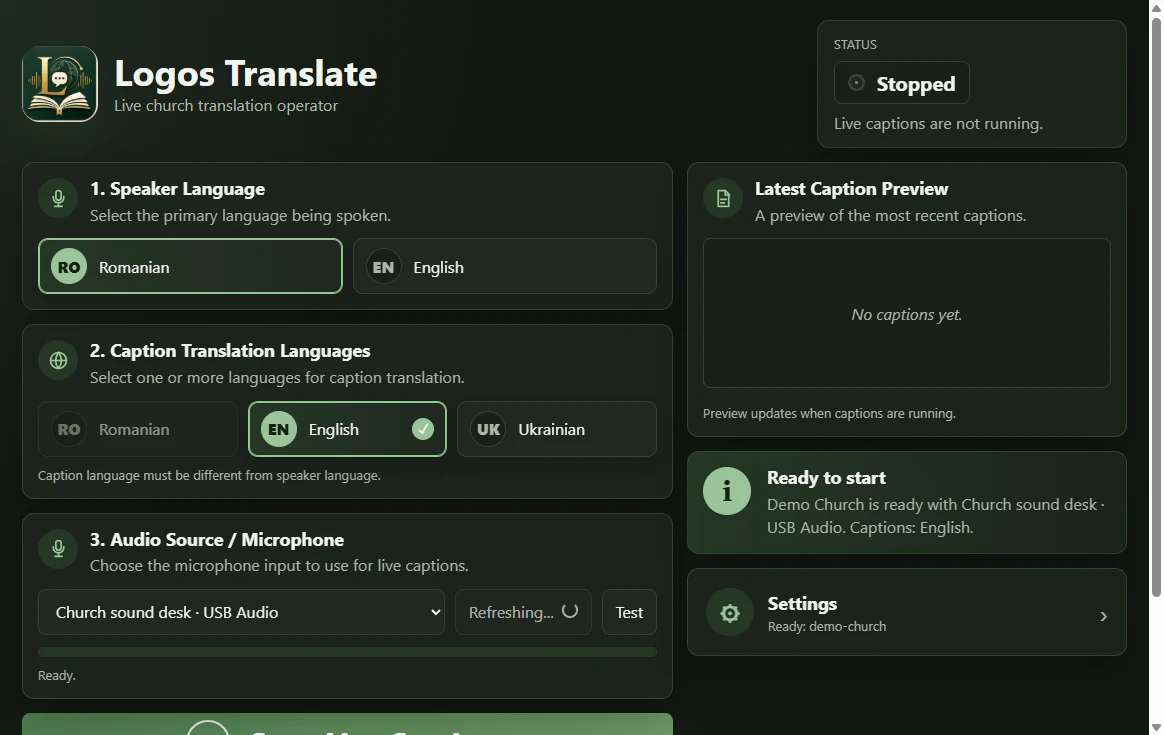Click the green start button at the bottom
The width and height of the screenshot is (1164, 735).
[347, 725]
